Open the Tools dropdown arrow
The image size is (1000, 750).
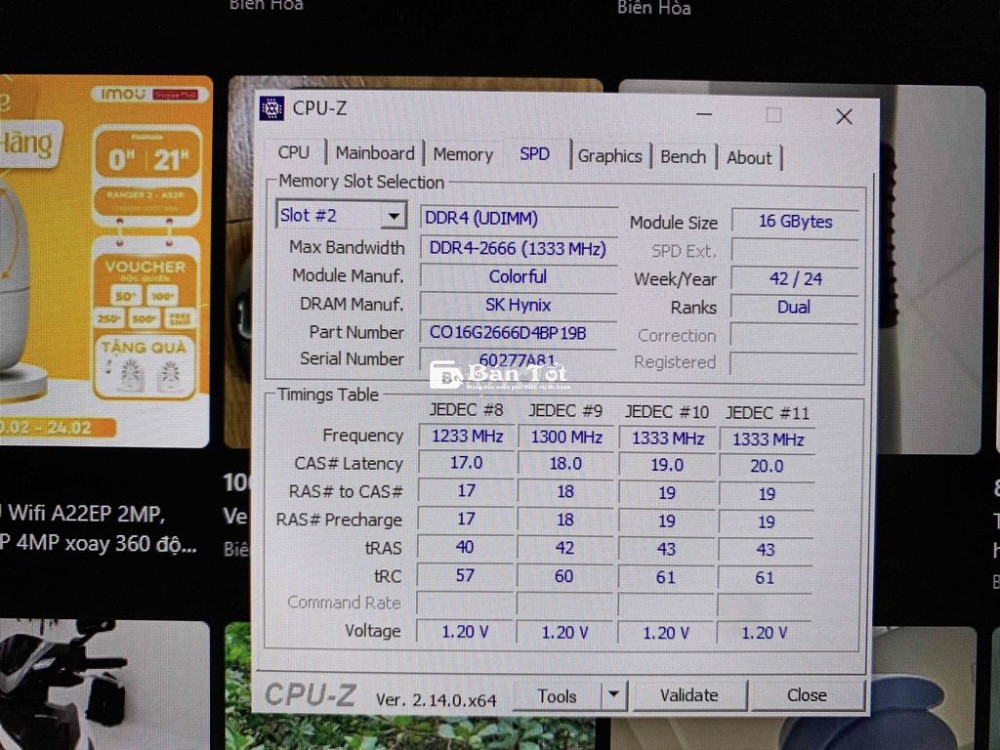614,695
